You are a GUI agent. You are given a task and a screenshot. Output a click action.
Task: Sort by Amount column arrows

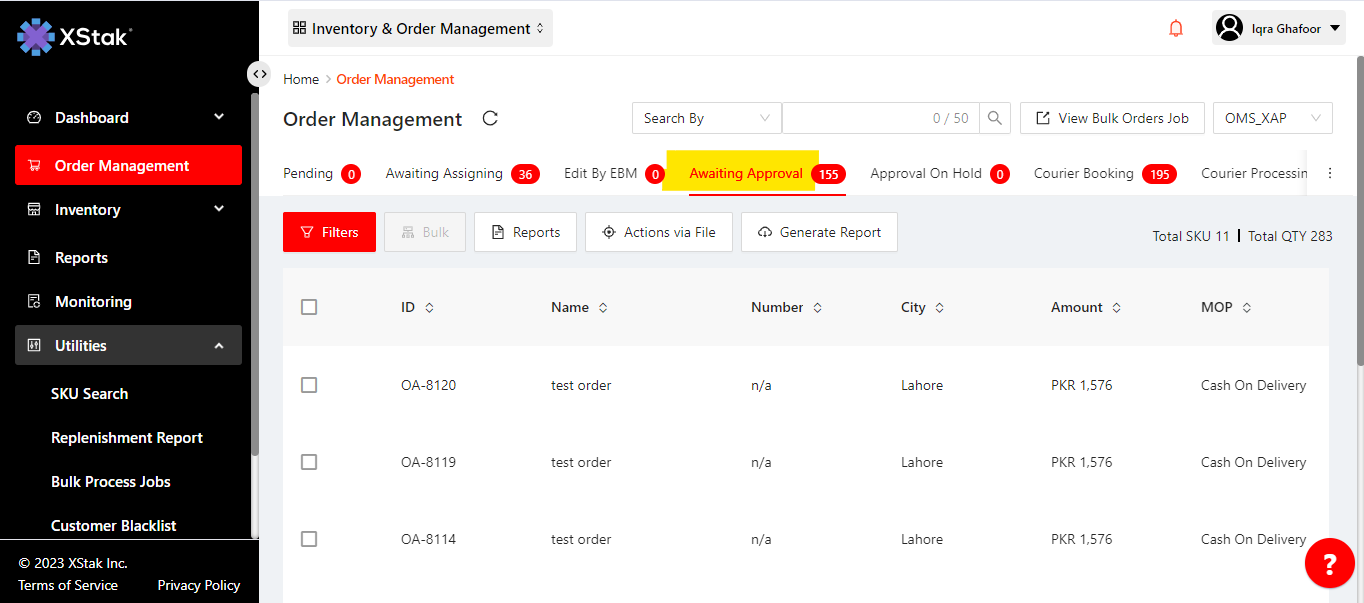tap(1116, 308)
